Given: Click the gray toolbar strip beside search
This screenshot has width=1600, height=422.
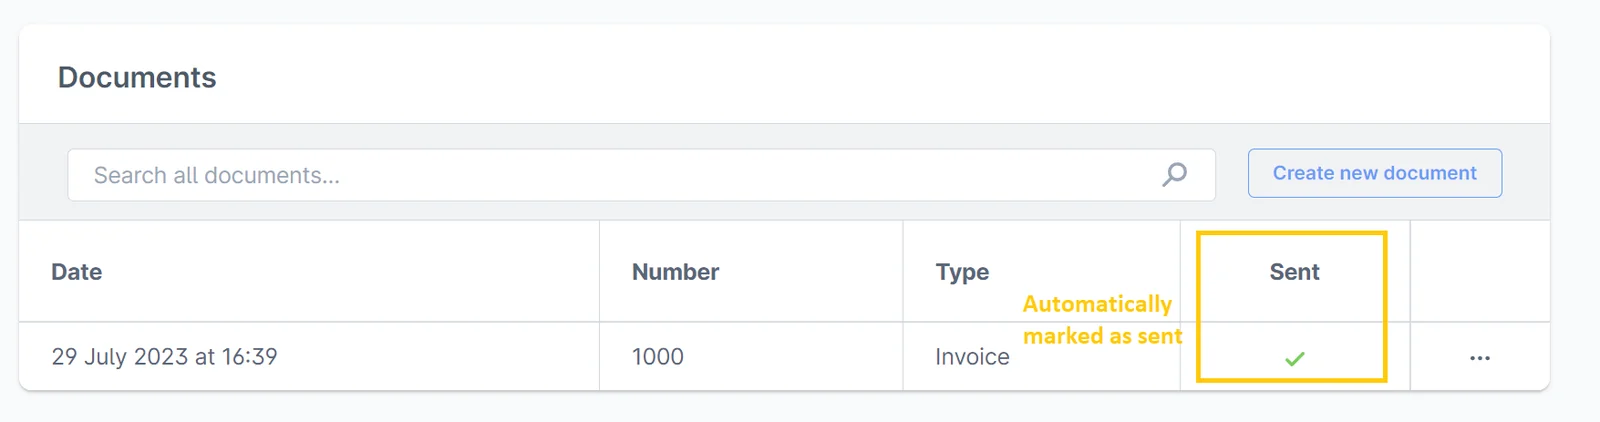Looking at the screenshot, I should click(x=1526, y=173).
